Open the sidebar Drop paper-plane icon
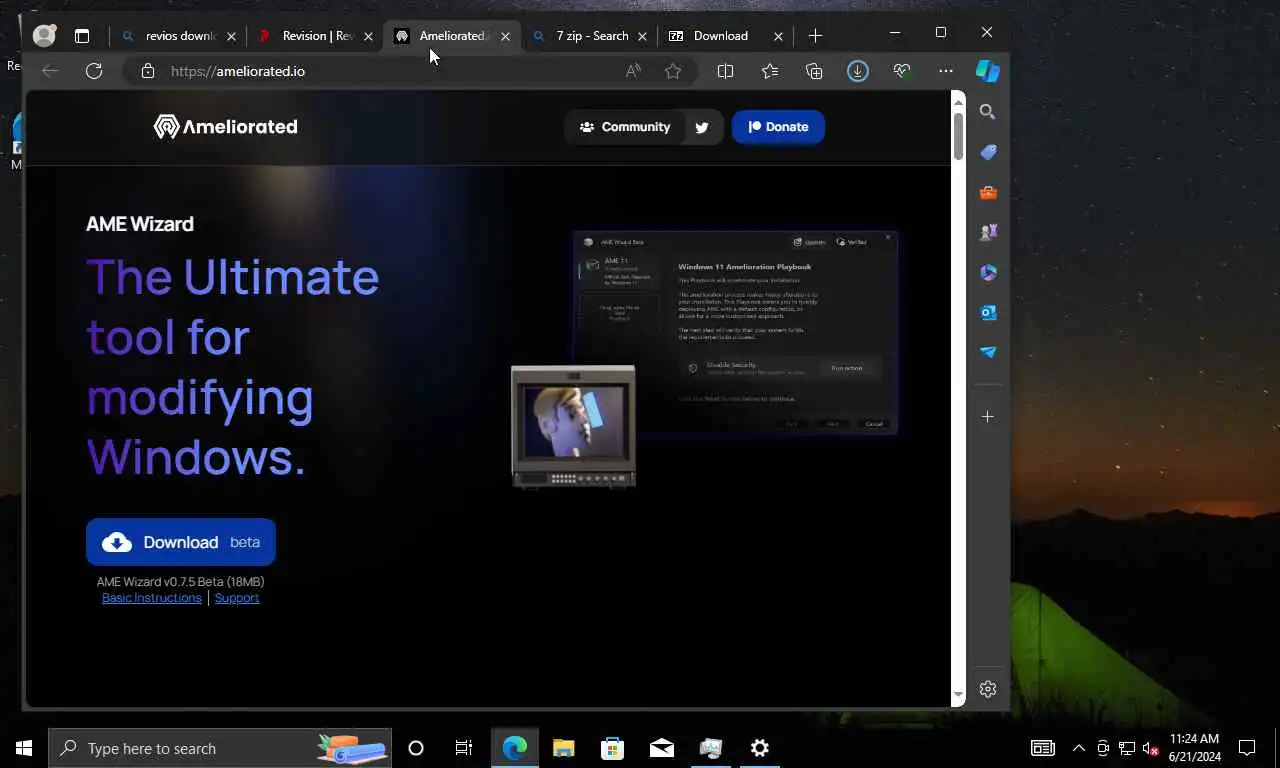This screenshot has height=768, width=1280. click(x=988, y=352)
